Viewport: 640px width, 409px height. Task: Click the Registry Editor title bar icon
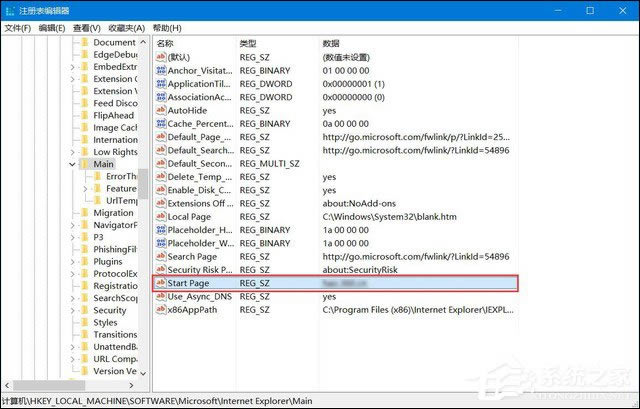point(10,9)
